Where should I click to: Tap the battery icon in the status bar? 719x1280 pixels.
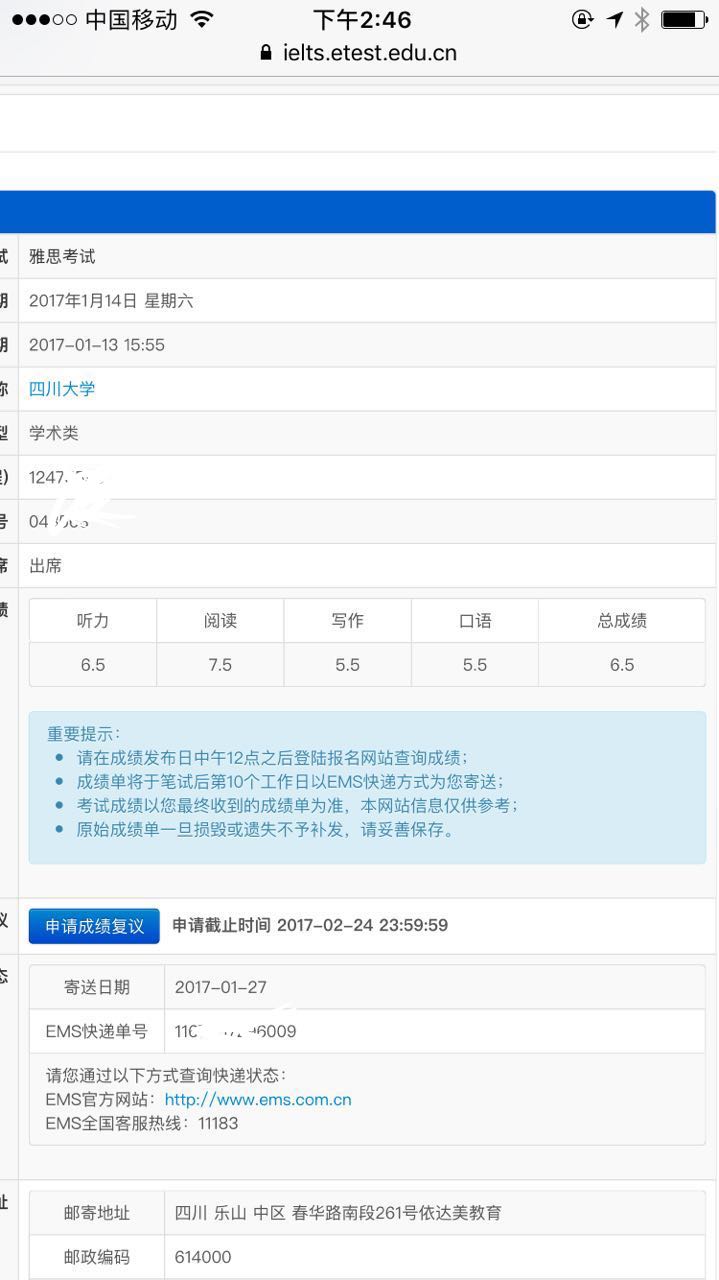pyautogui.click(x=684, y=19)
